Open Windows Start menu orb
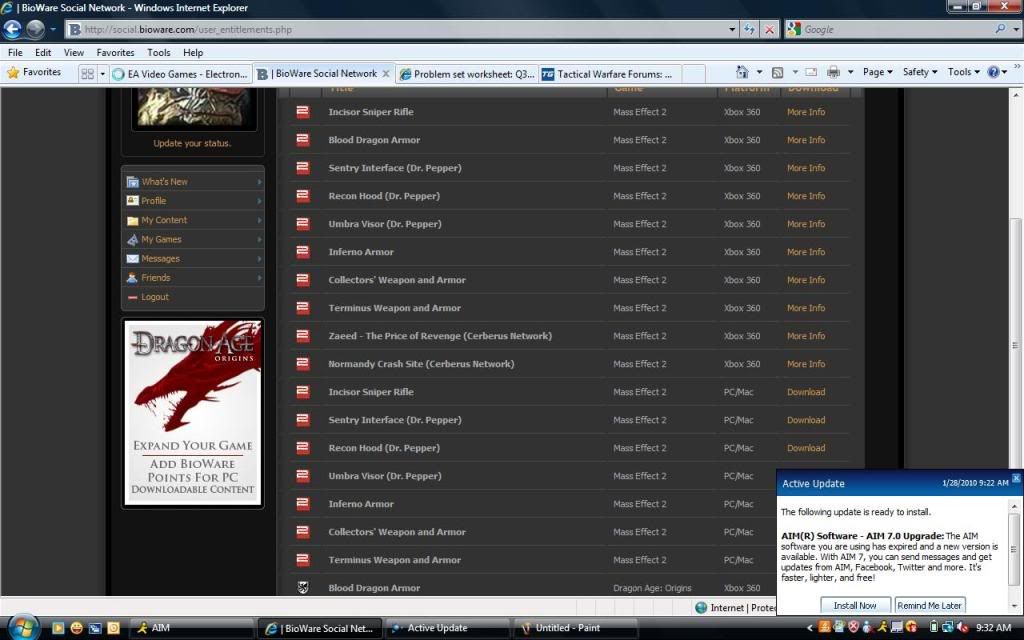This screenshot has height=640, width=1024. click(x=22, y=627)
